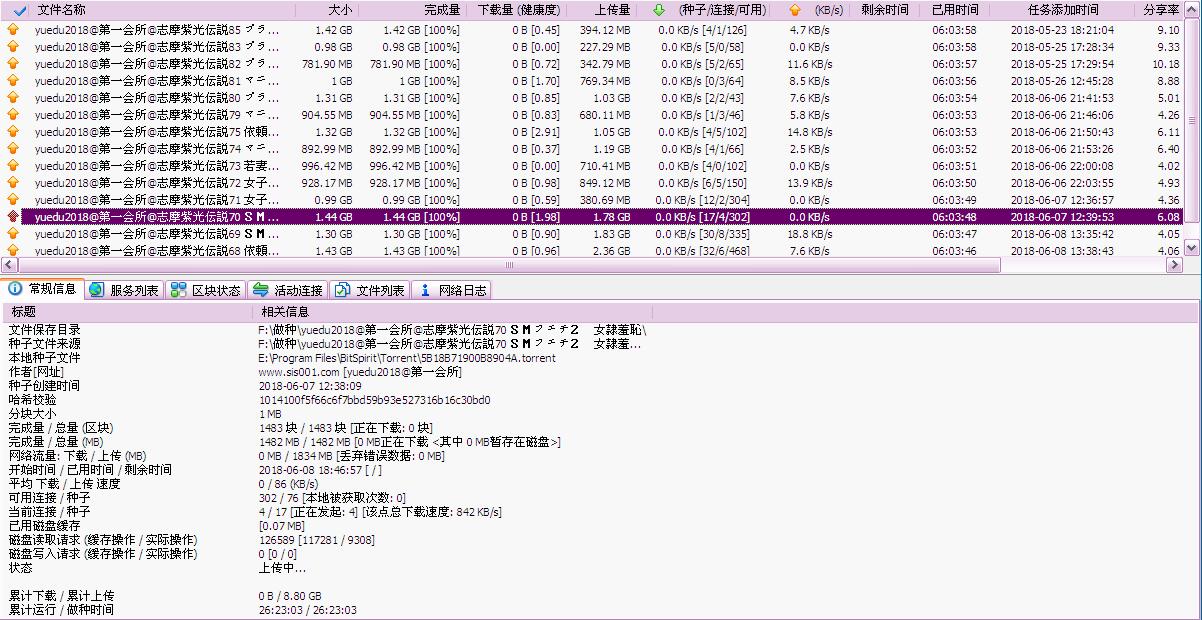The width and height of the screenshot is (1202, 620).
Task: Click the orange upload arrow column icon
Action: [794, 10]
